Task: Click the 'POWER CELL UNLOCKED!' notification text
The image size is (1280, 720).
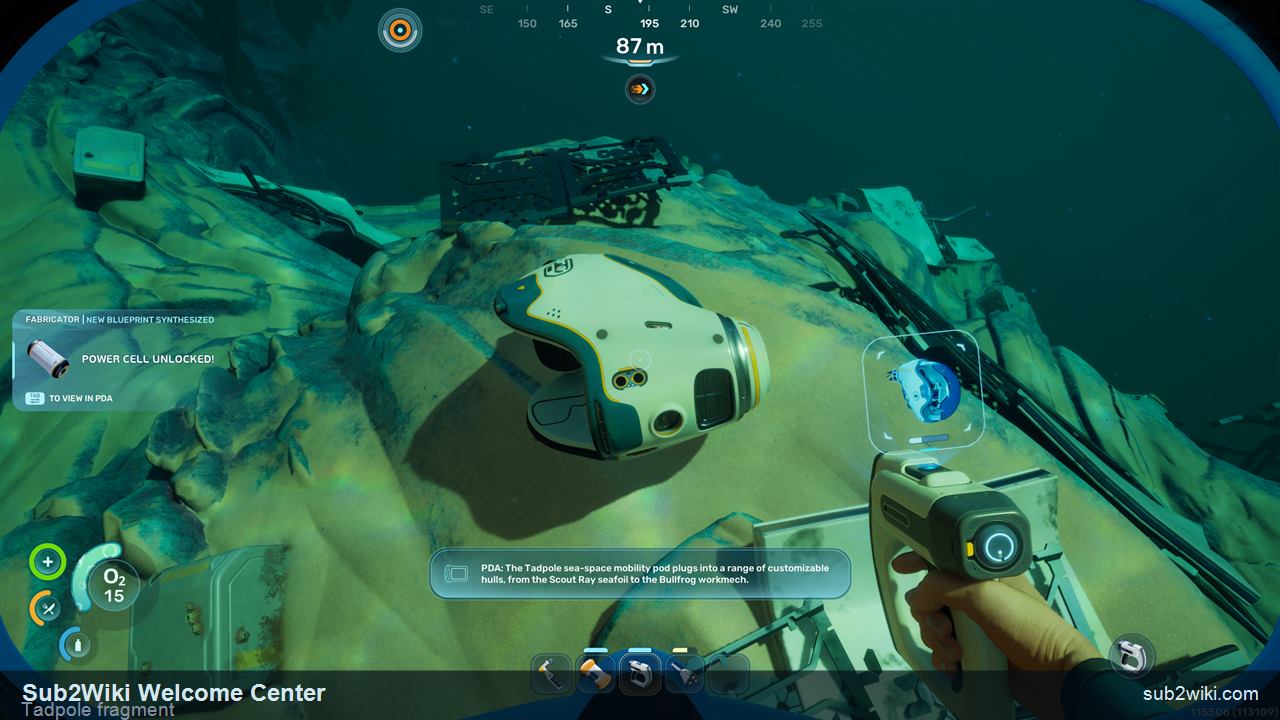Action: pos(148,359)
